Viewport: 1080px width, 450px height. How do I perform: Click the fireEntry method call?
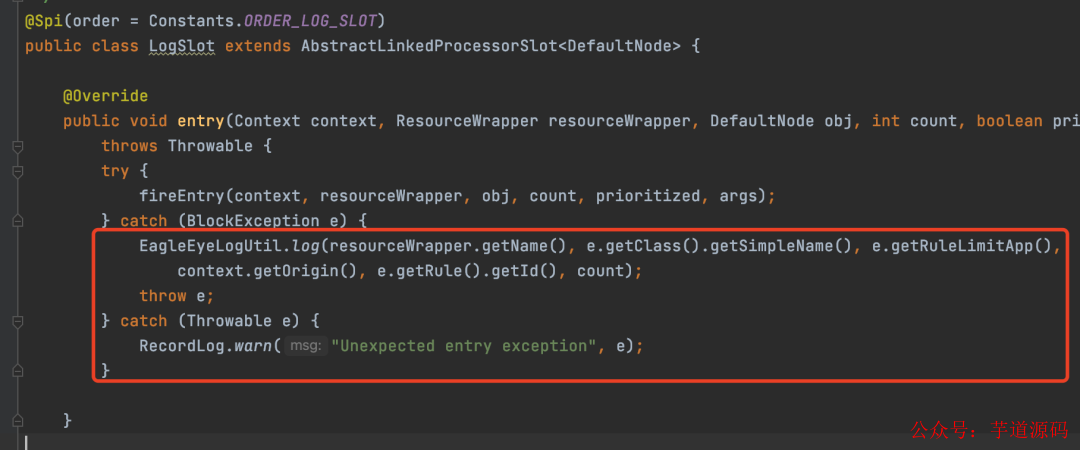(182, 196)
